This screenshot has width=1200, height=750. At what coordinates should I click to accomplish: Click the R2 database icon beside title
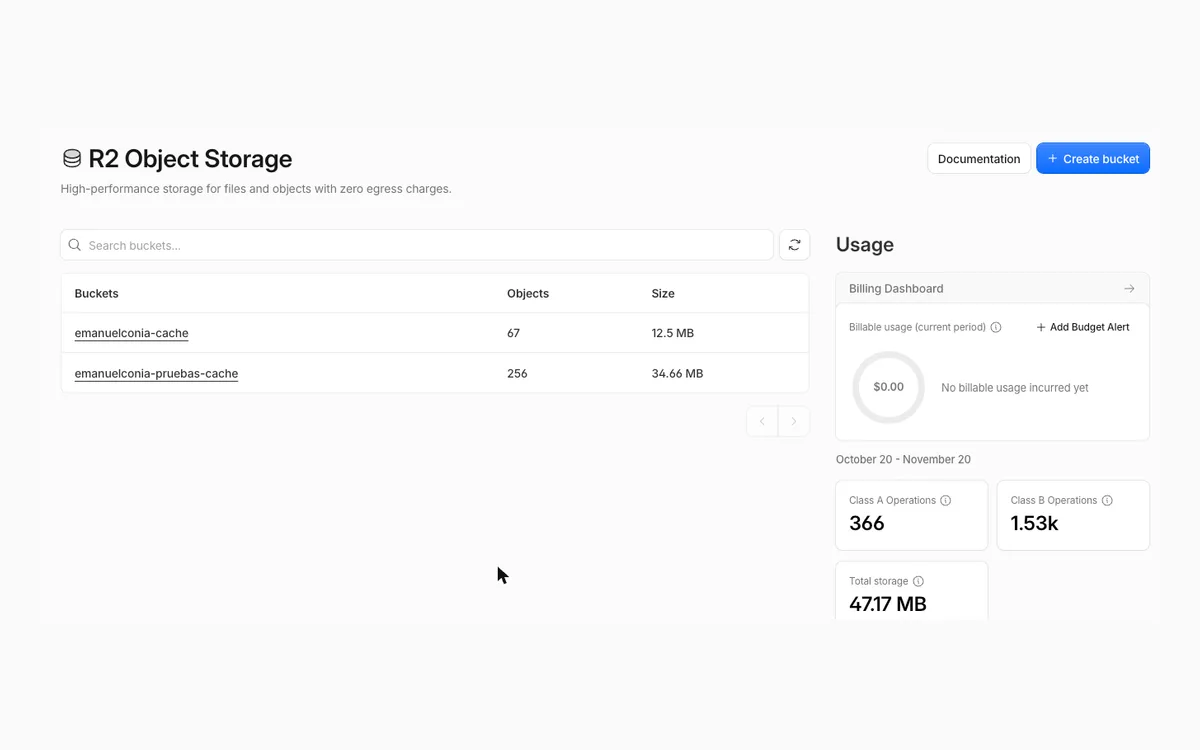coord(72,159)
